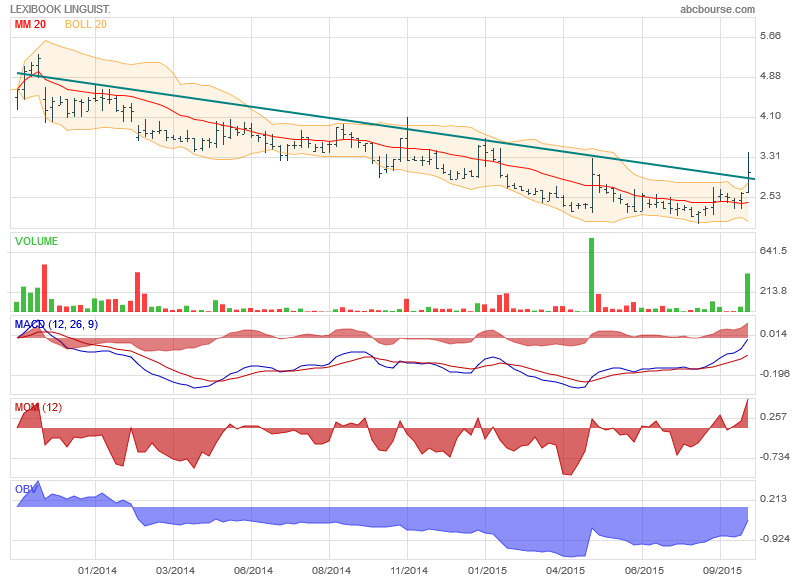Click the -0.196 MACD axis value
Screen dimensions: 800x580
tap(774, 374)
